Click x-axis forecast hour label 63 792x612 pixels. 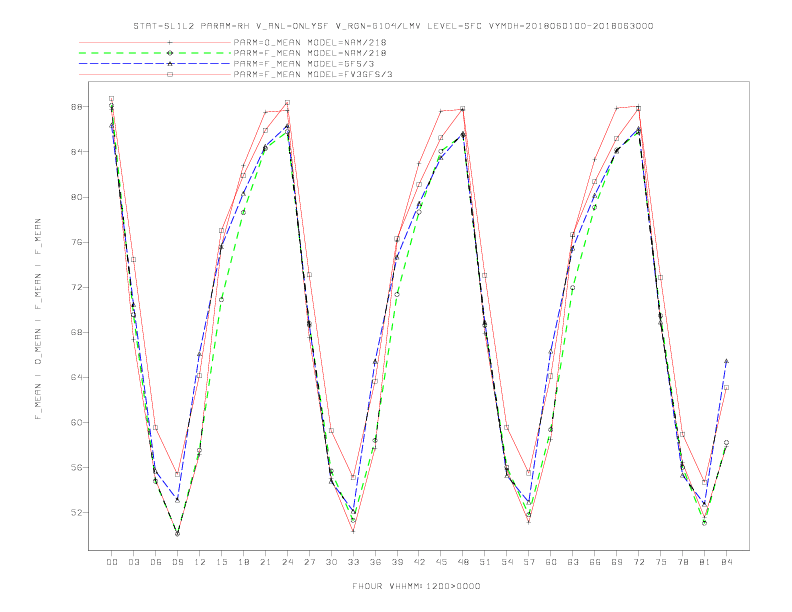coord(573,562)
